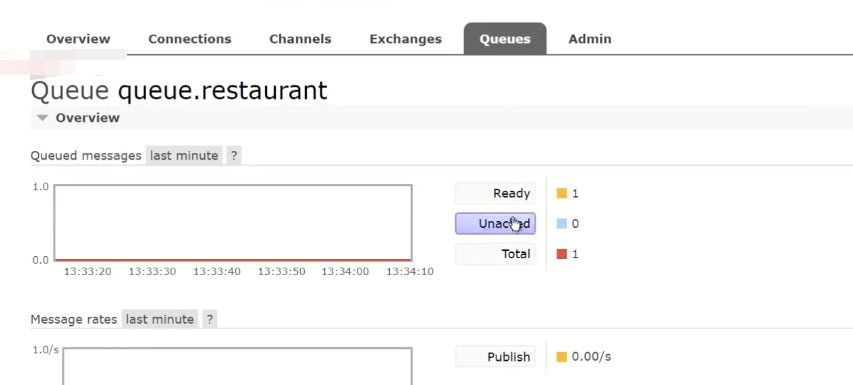Click the Queued messages chart
Image resolution: width=853 pixels, height=385 pixels.
[x=233, y=223]
